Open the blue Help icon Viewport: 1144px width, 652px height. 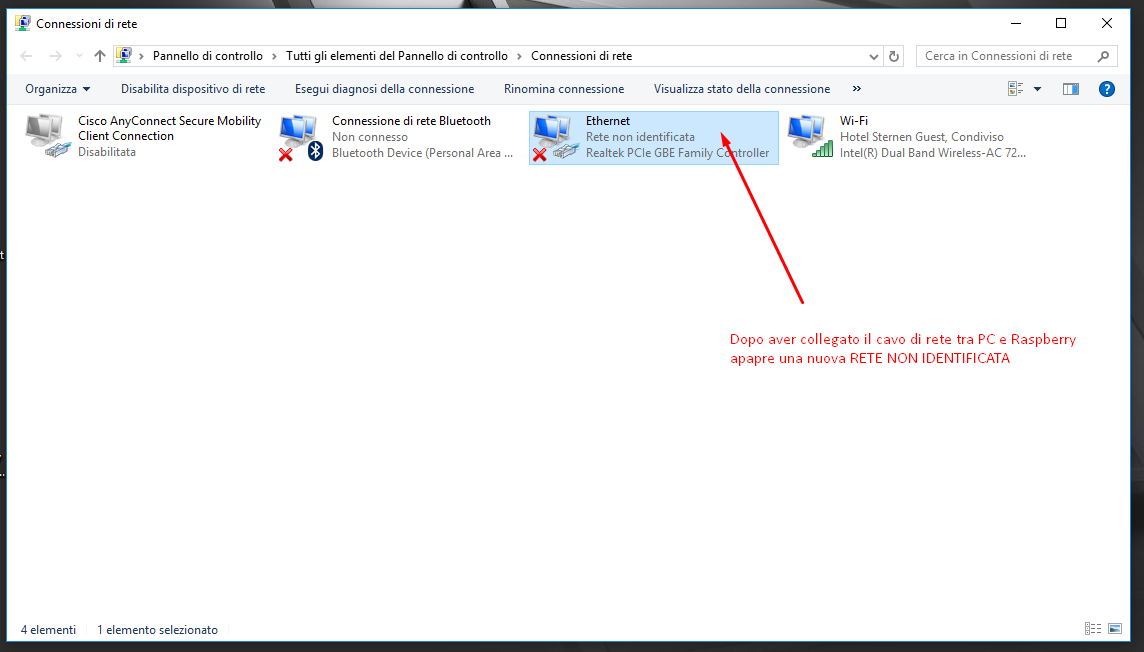pos(1107,89)
